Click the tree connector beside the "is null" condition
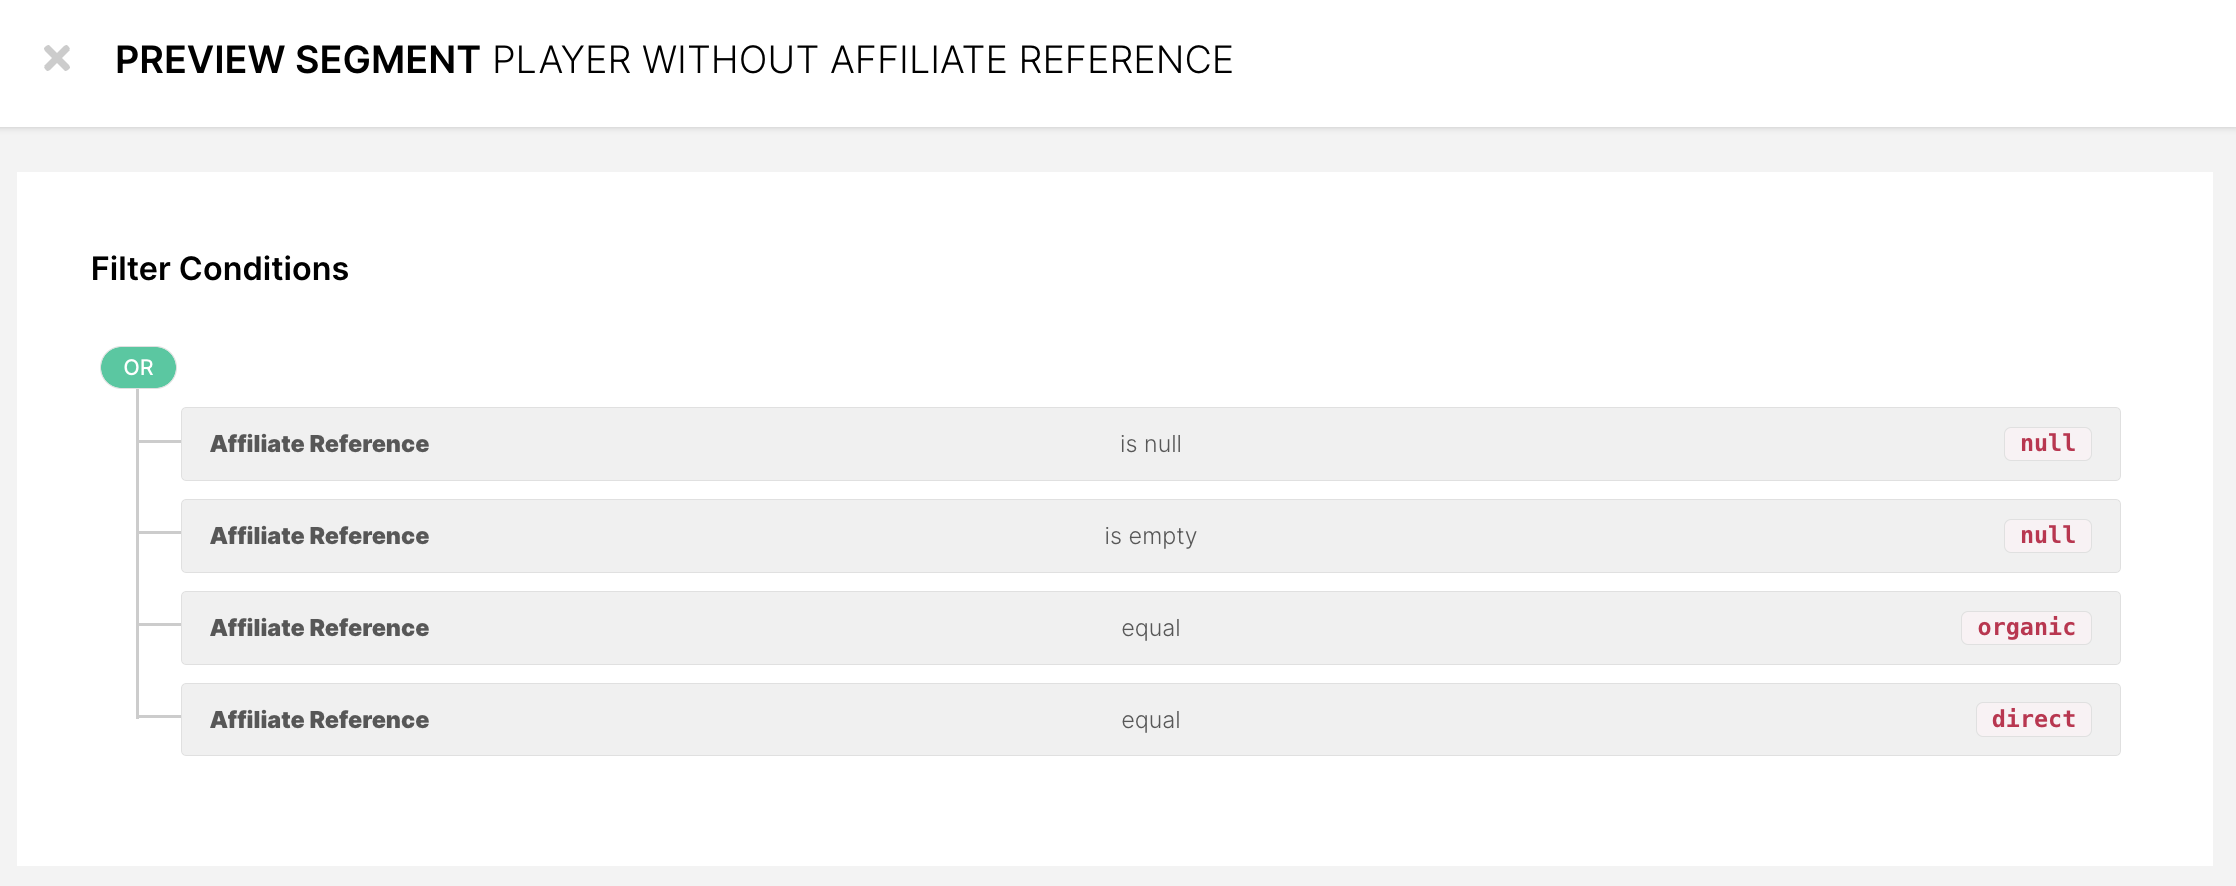Viewport: 2236px width, 886px height. [158, 440]
